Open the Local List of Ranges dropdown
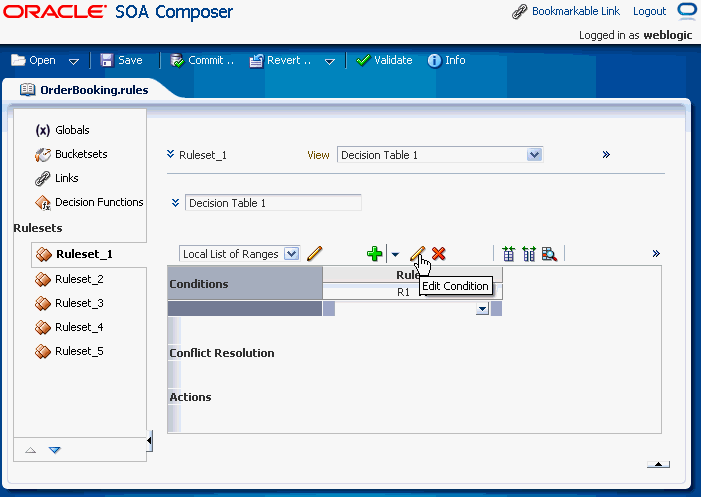The image size is (701, 497). 292,254
